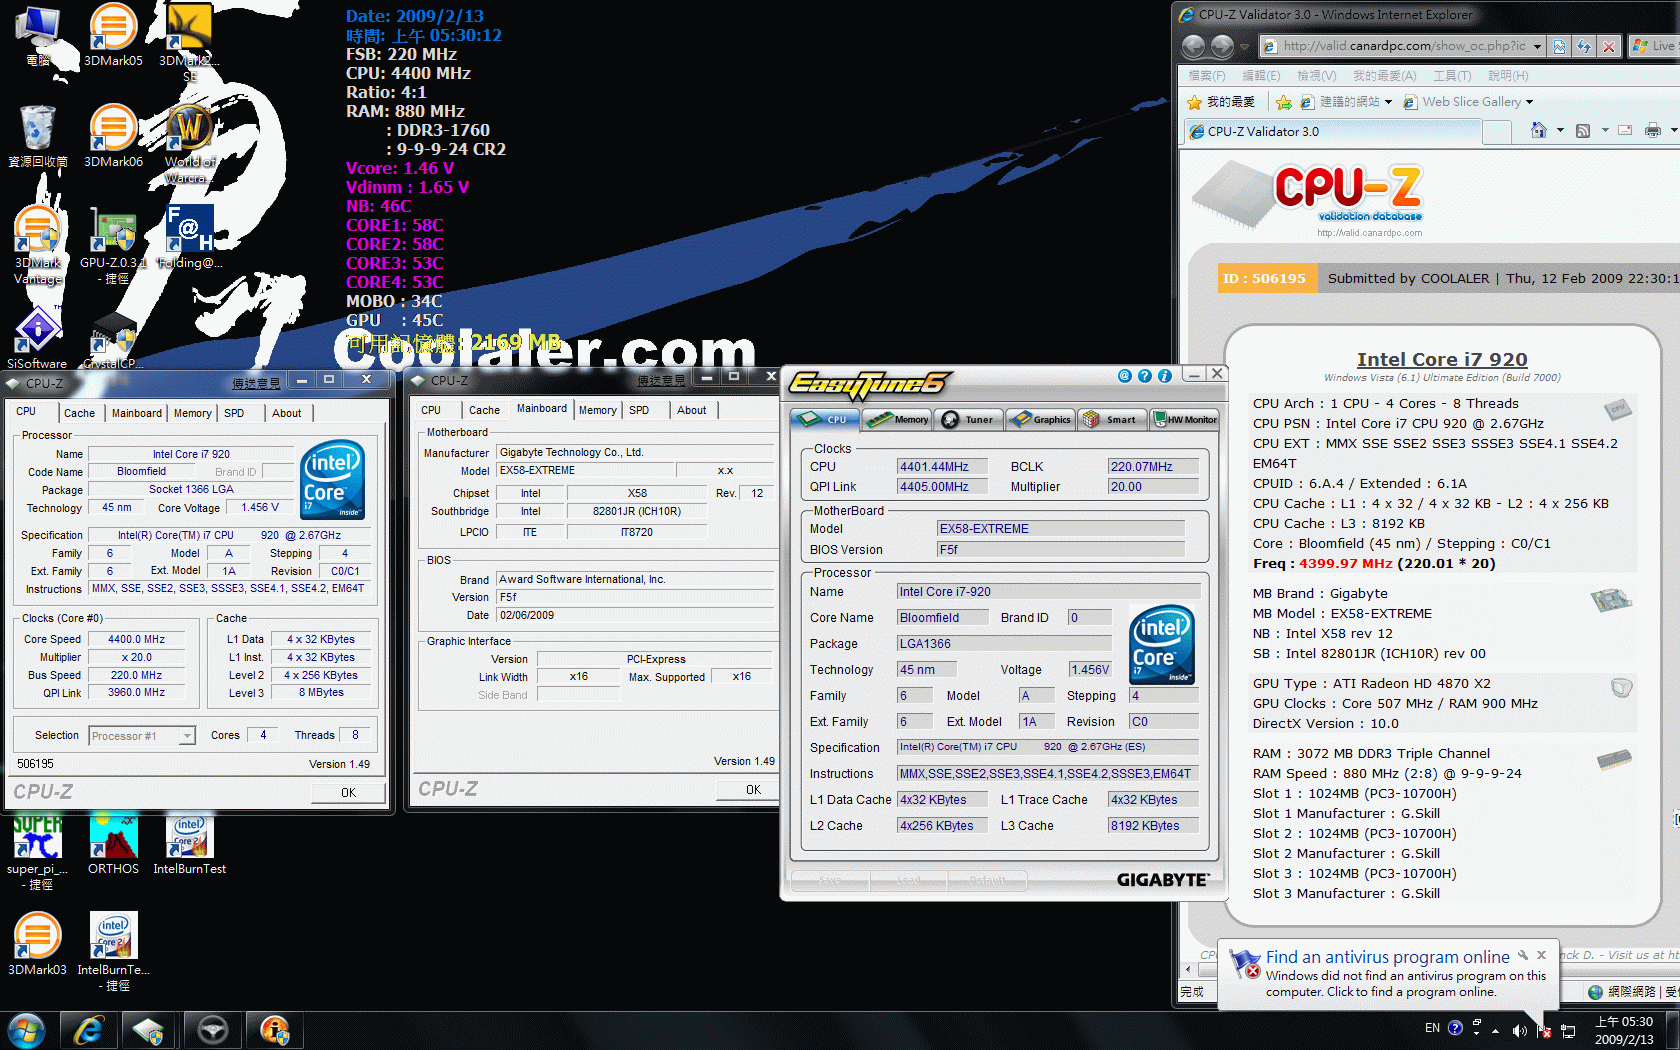Select BCLK value 220.07MHz in EasyTune6
The image size is (1680, 1050).
tap(1153, 466)
